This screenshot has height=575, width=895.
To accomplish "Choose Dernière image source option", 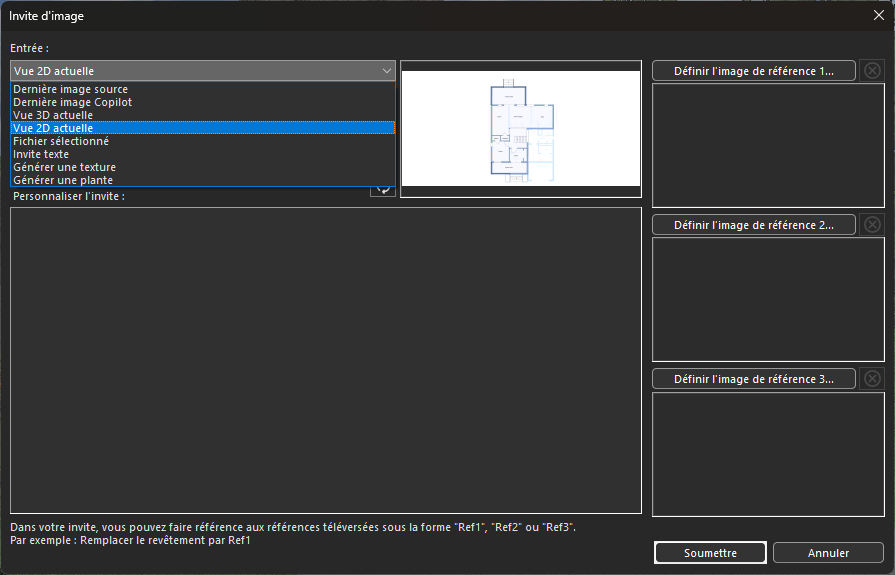I will (x=203, y=89).
